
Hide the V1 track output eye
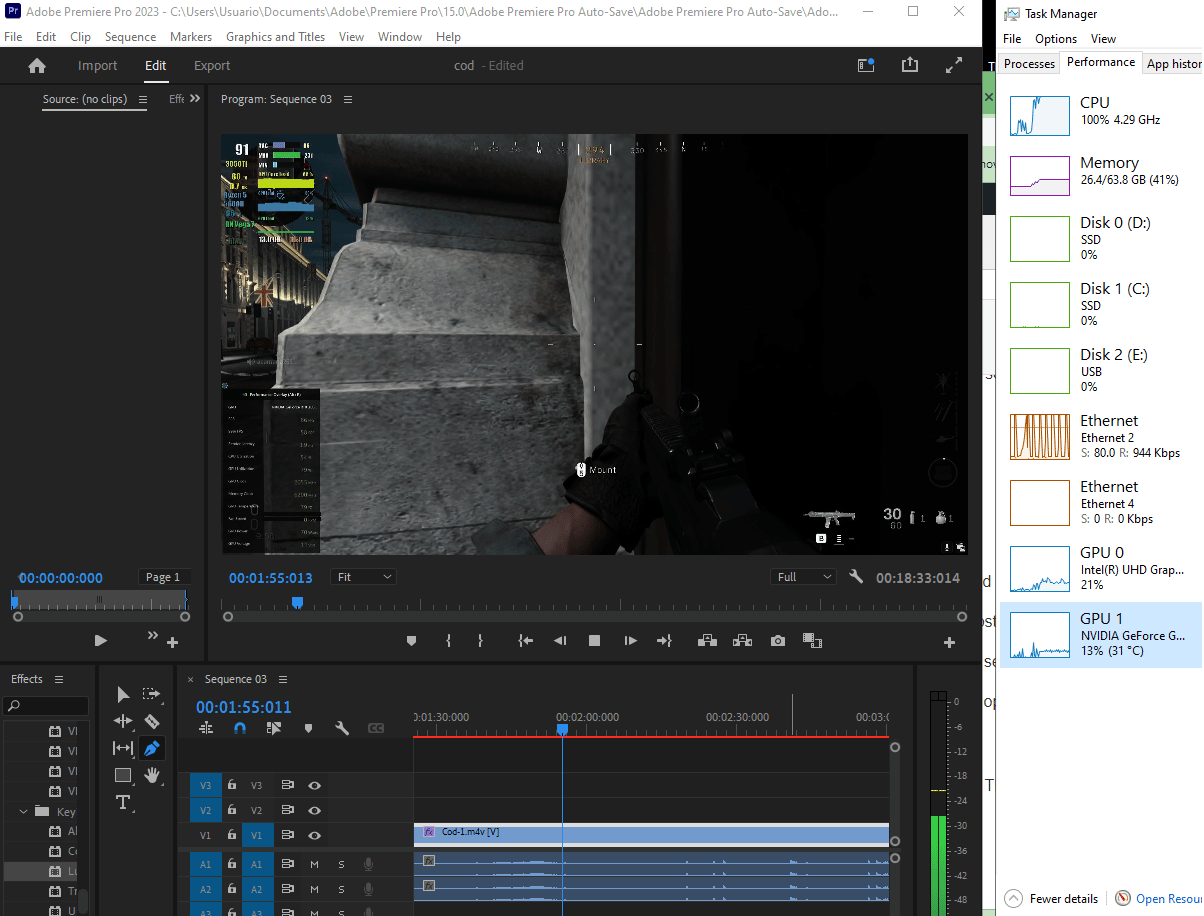coord(314,835)
